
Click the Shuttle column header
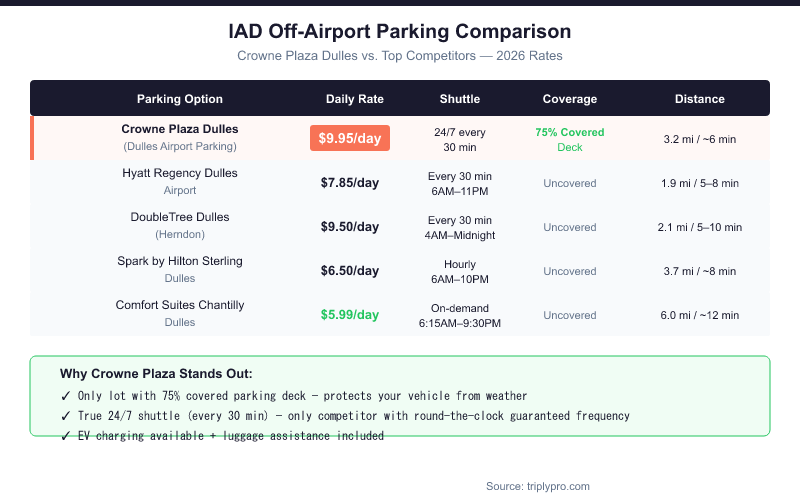(460, 99)
